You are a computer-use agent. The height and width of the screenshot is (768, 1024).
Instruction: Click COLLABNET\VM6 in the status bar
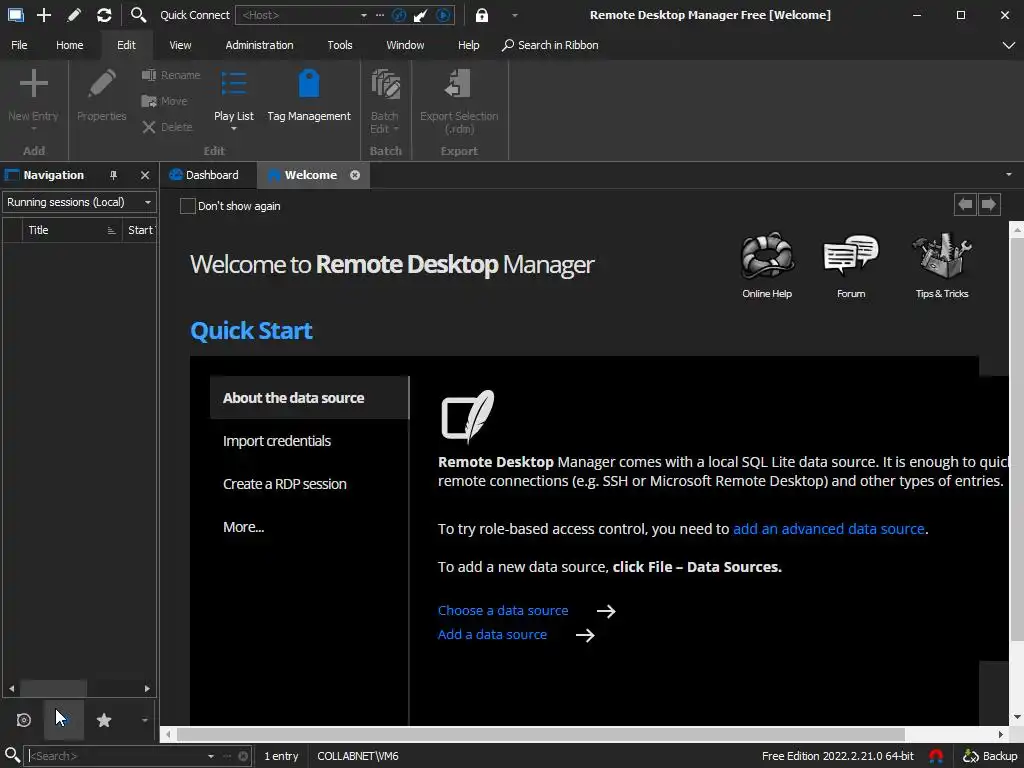(x=358, y=756)
